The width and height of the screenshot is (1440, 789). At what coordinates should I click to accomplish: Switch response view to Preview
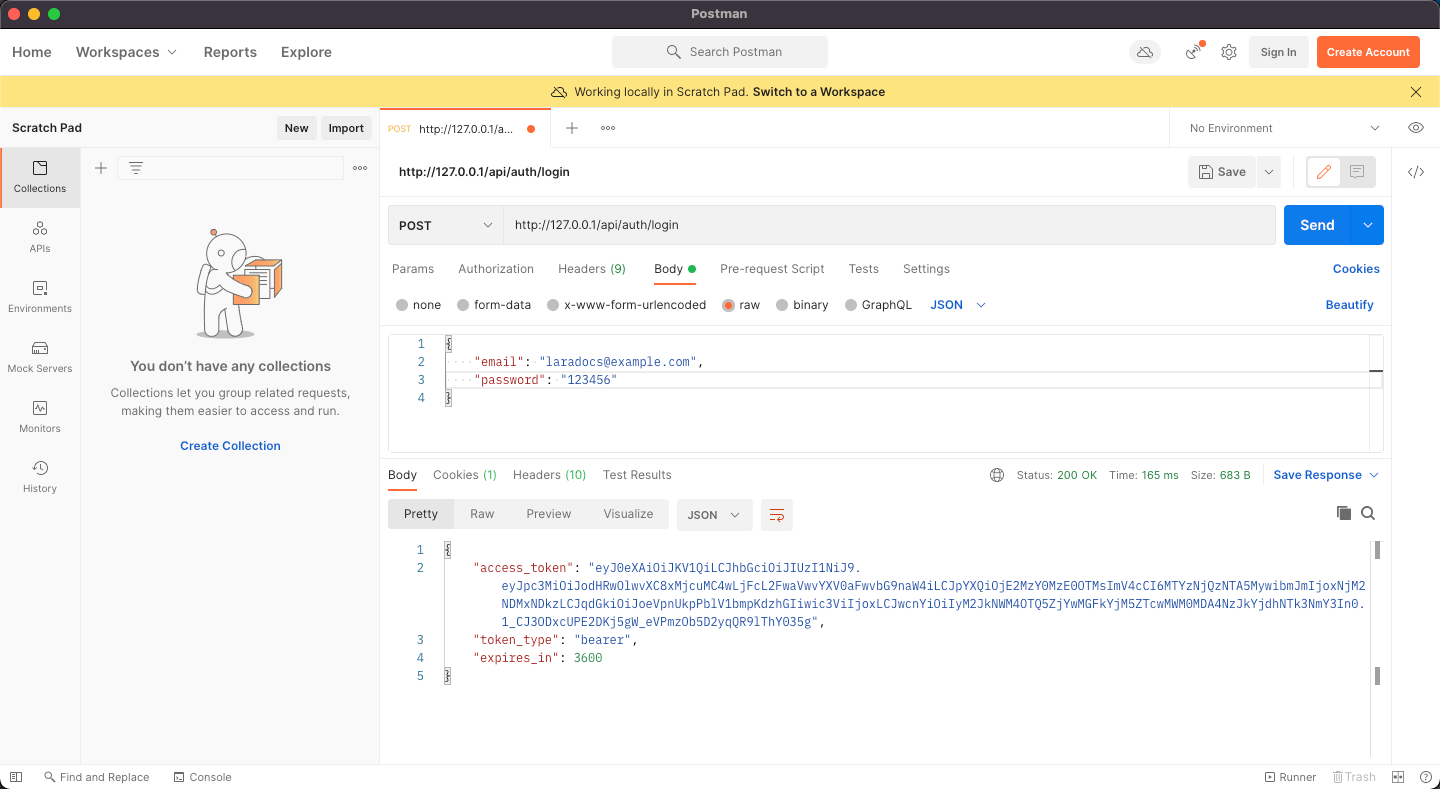pyautogui.click(x=549, y=514)
